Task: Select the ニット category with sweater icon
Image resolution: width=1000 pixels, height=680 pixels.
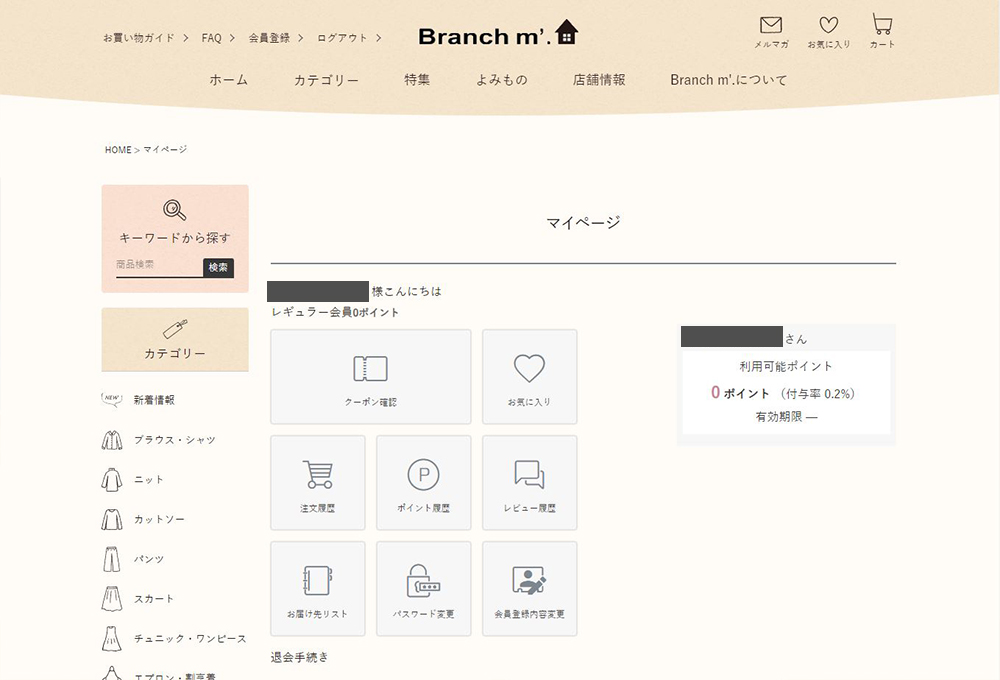Action: tap(140, 479)
